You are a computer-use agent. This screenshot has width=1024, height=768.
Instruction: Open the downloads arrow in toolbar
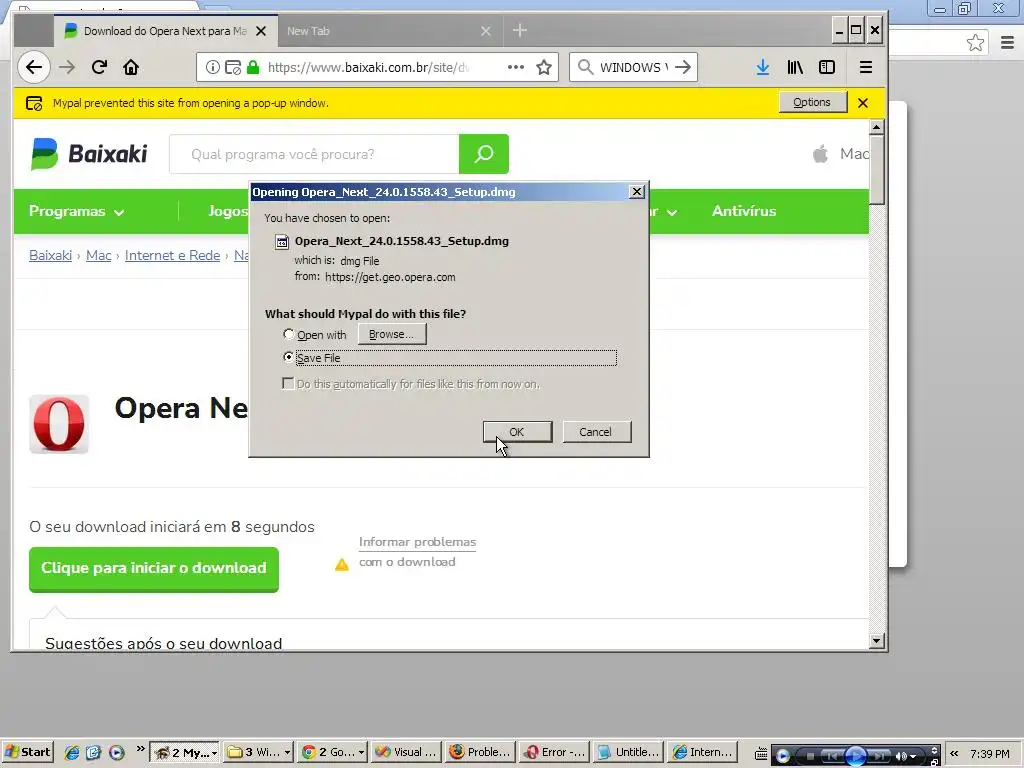coord(762,67)
